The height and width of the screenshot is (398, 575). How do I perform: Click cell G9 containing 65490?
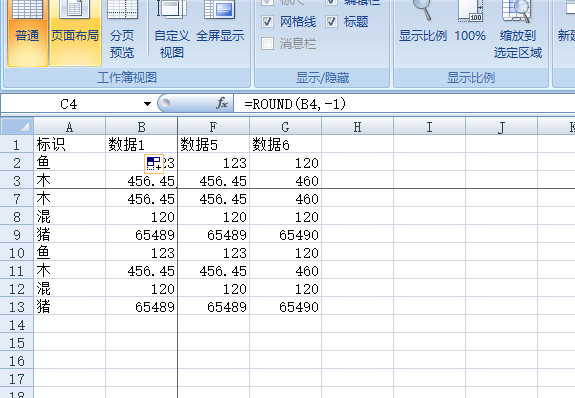(285, 234)
